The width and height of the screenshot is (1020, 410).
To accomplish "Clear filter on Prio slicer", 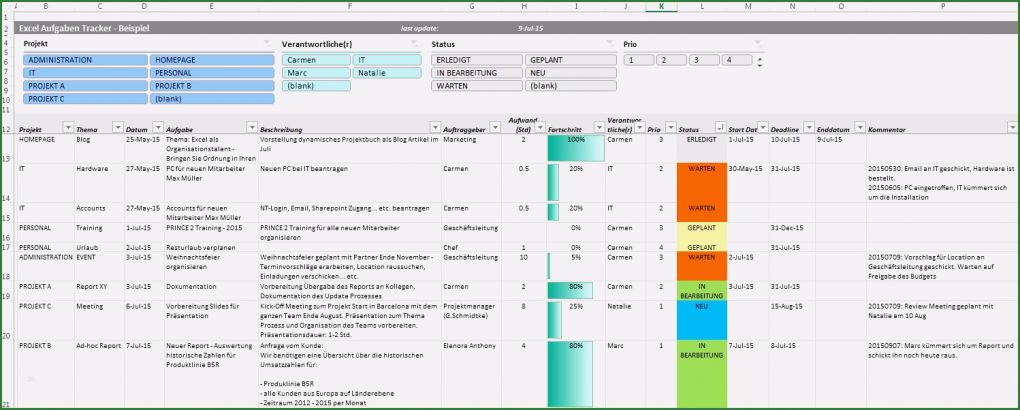I will 757,44.
